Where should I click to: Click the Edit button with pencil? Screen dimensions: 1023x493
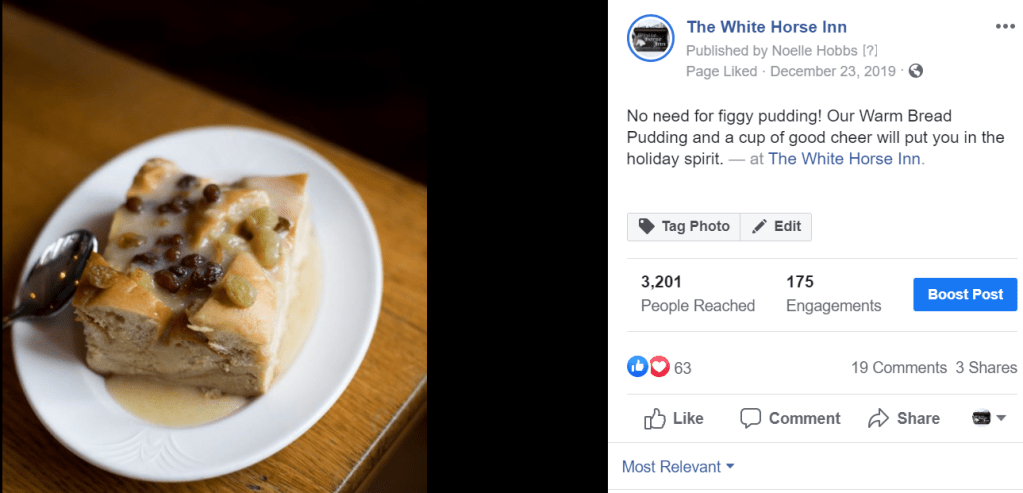(x=776, y=226)
